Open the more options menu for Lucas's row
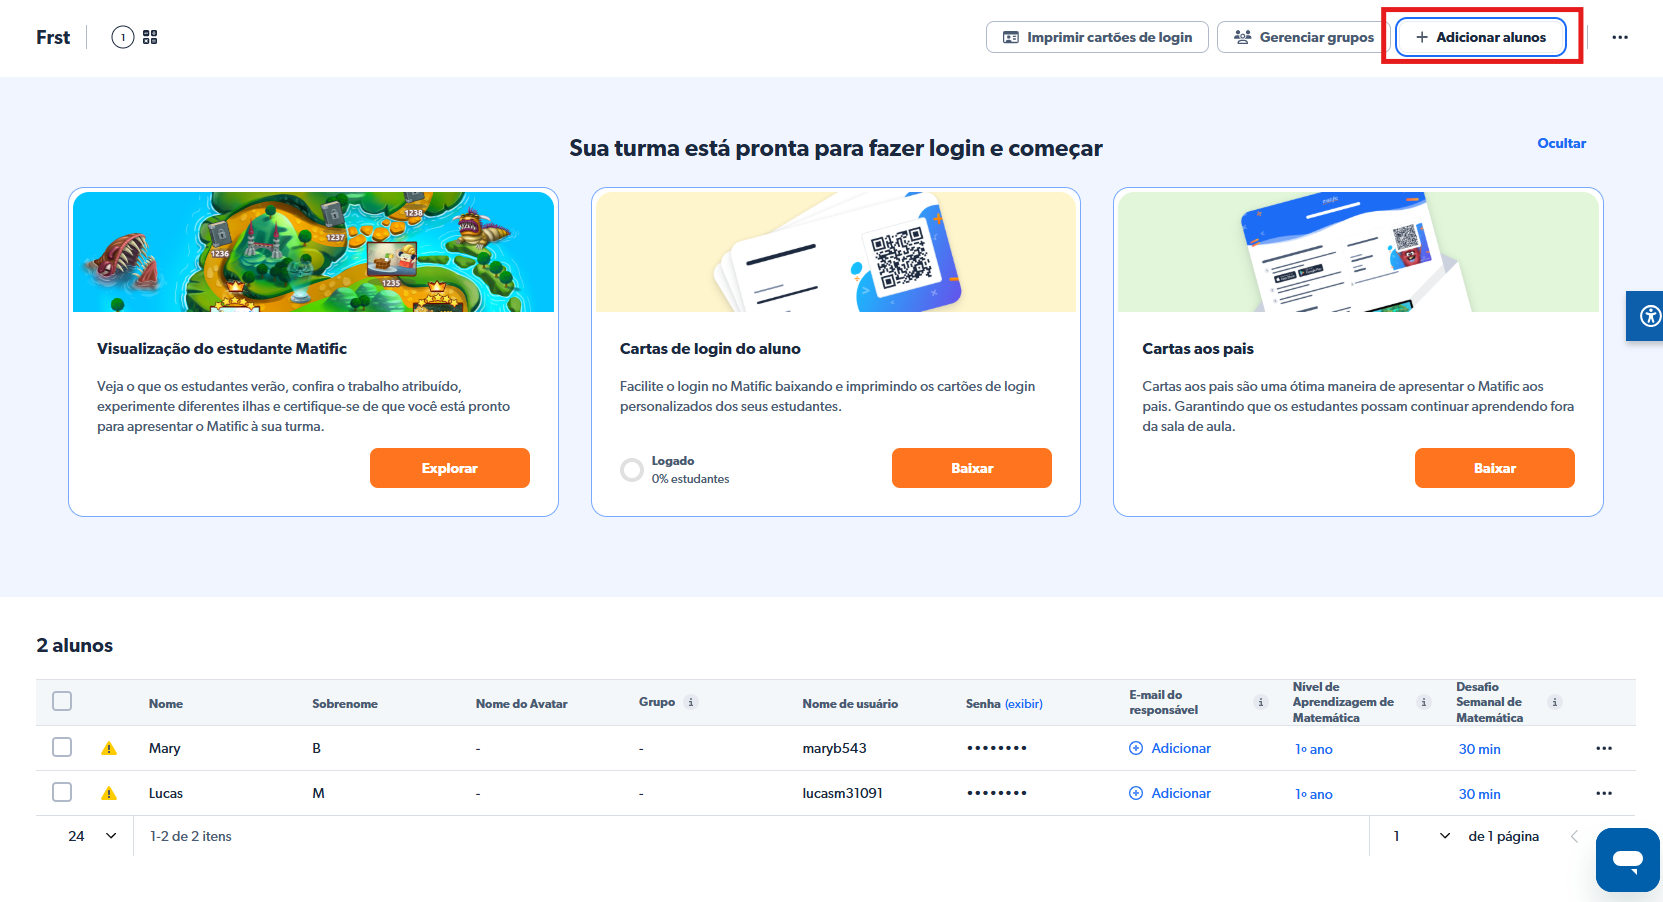The height and width of the screenshot is (902, 1663). [x=1604, y=793]
